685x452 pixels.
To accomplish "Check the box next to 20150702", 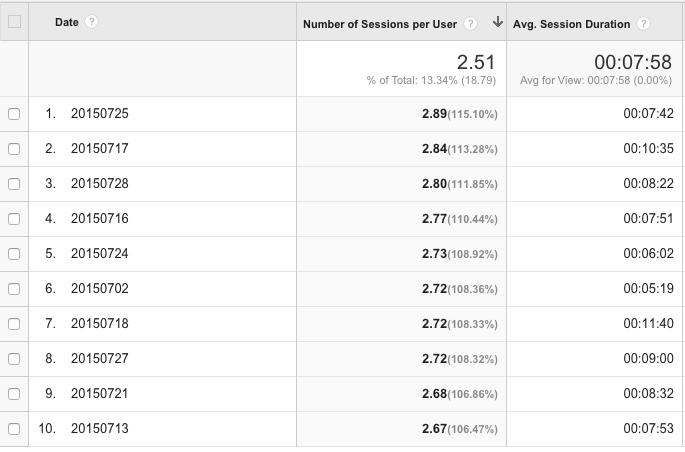I will coord(14,289).
